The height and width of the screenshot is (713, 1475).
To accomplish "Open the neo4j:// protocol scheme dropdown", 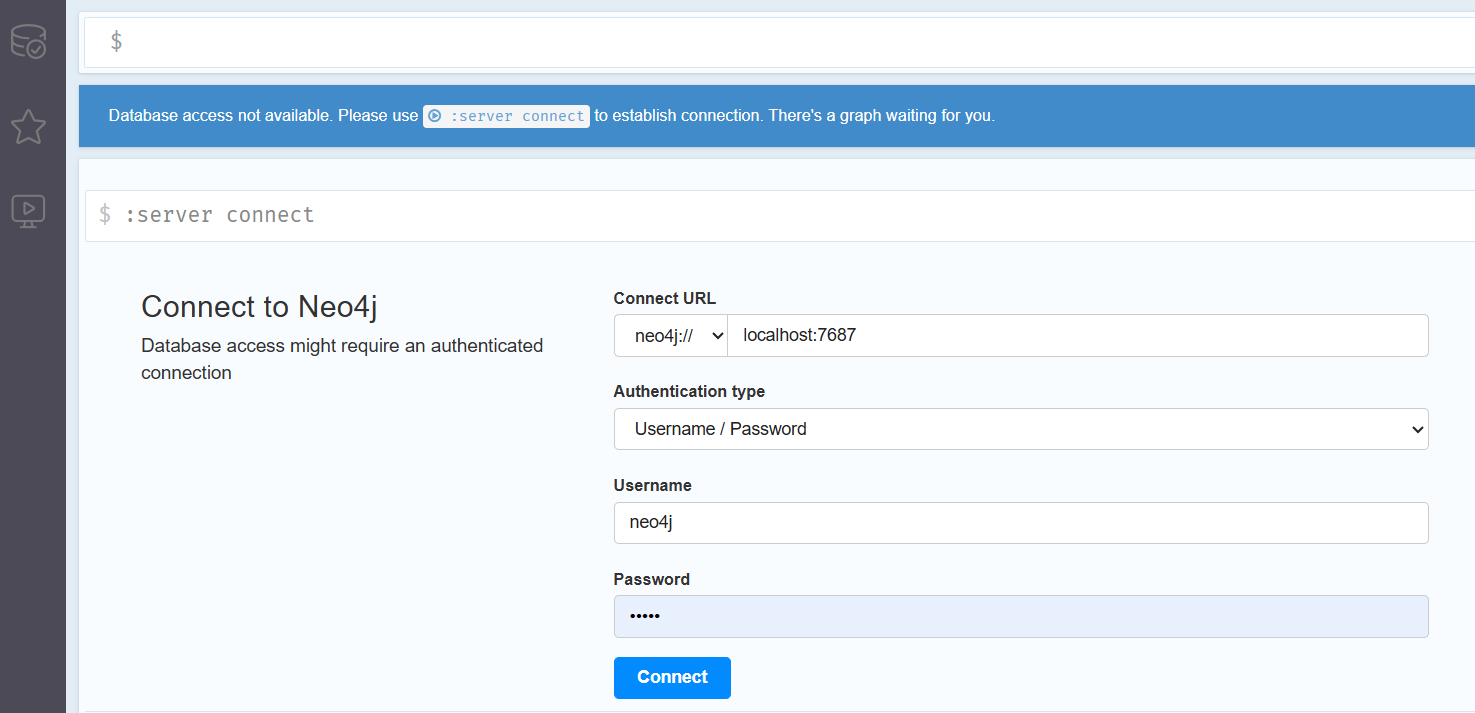I will (670, 335).
